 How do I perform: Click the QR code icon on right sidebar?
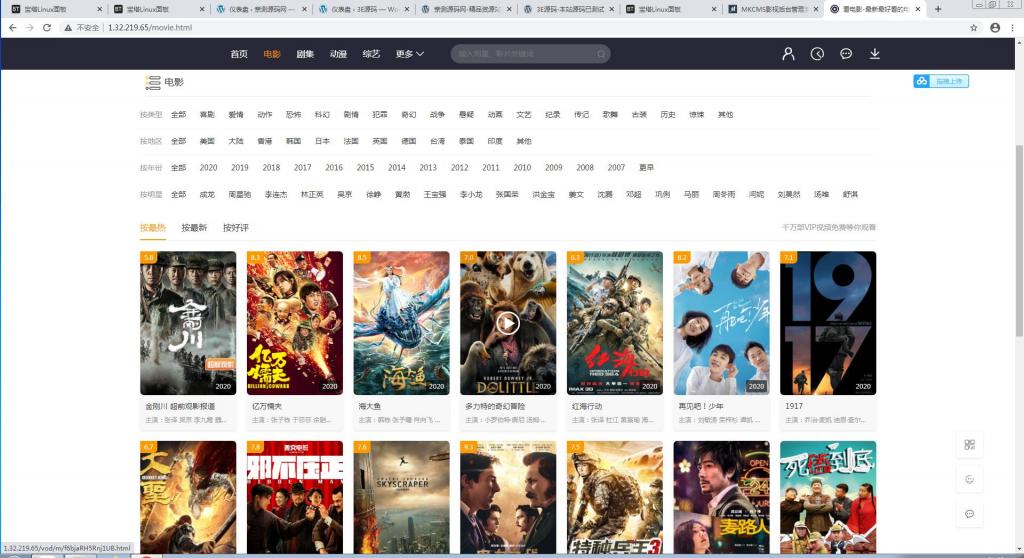[969, 445]
